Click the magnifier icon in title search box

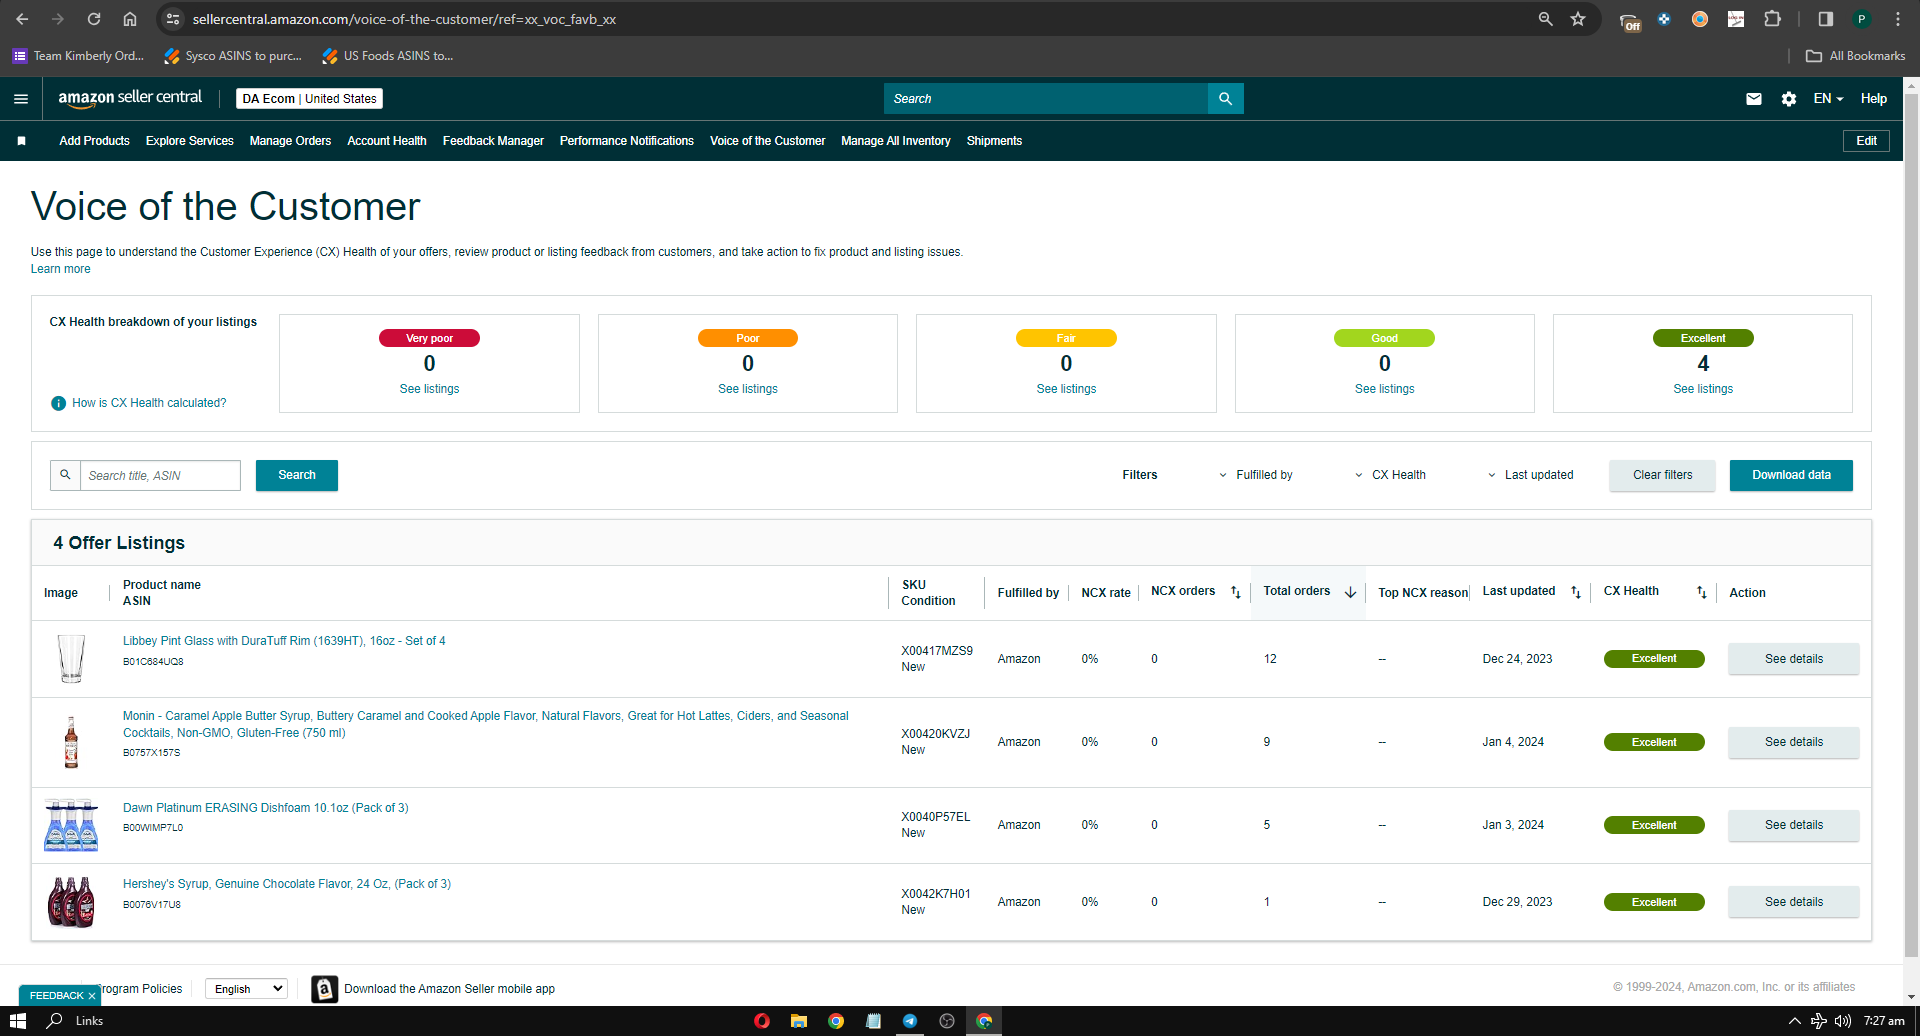(x=65, y=475)
